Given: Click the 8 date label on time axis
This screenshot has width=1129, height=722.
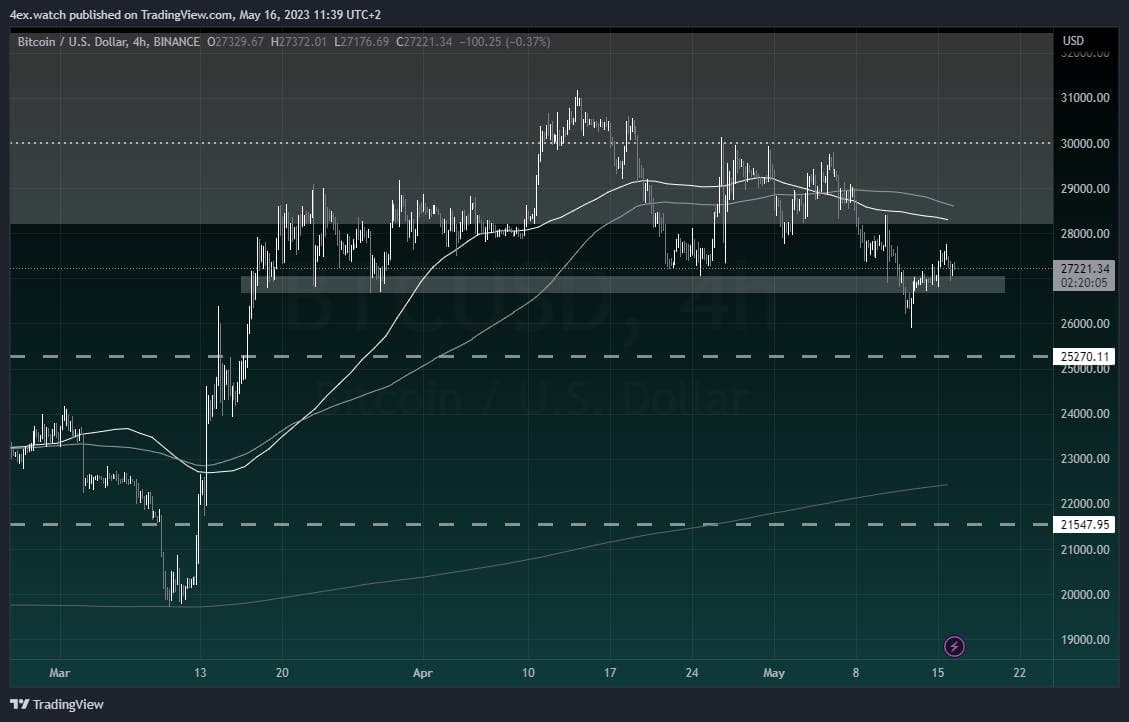Looking at the screenshot, I should pyautogui.click(x=856, y=673).
